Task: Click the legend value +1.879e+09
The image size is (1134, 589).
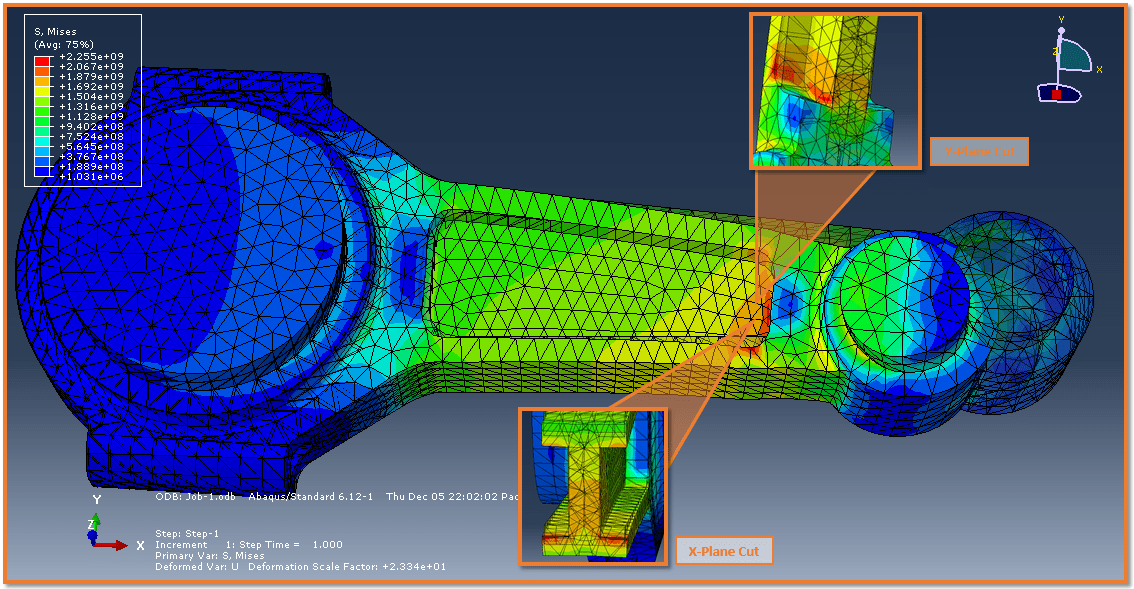Action: pyautogui.click(x=91, y=77)
